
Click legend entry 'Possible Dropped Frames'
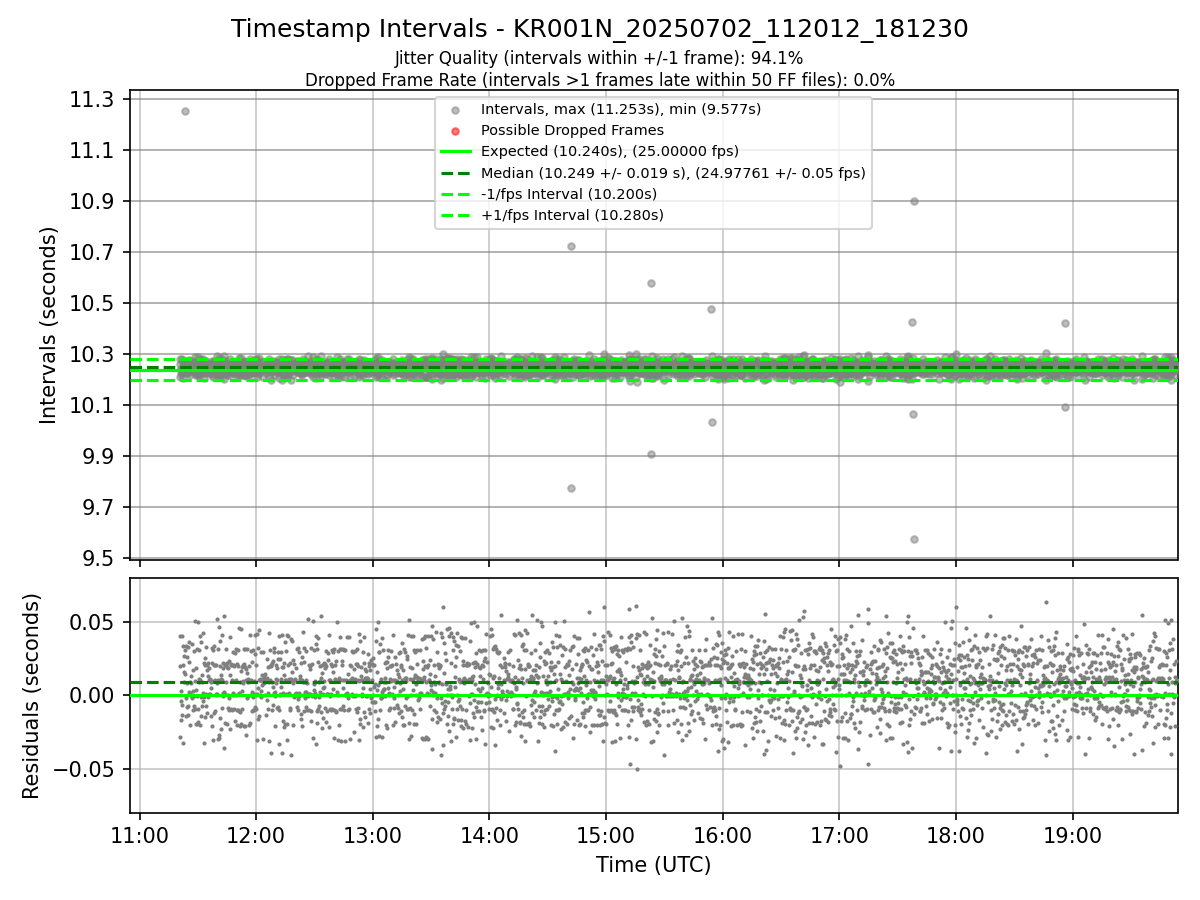click(x=572, y=130)
